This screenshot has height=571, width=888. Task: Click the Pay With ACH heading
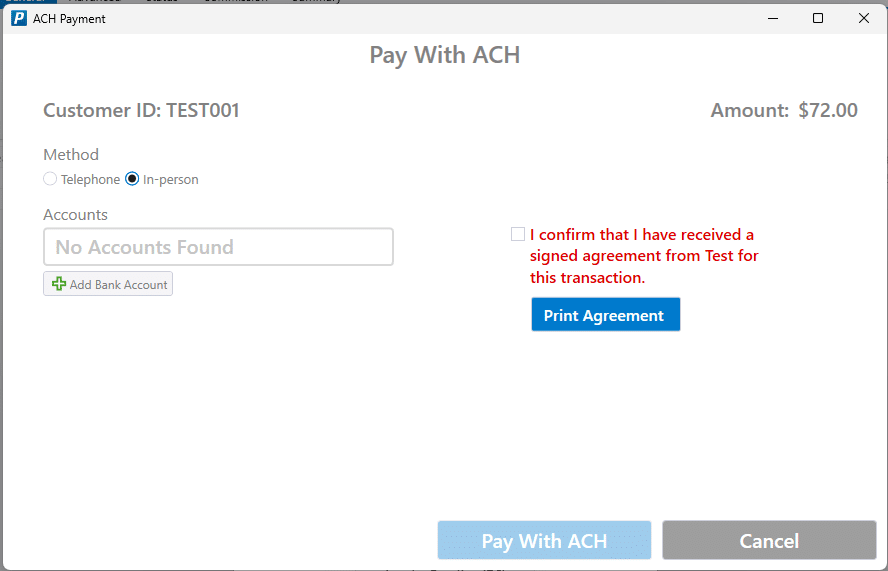(x=445, y=55)
